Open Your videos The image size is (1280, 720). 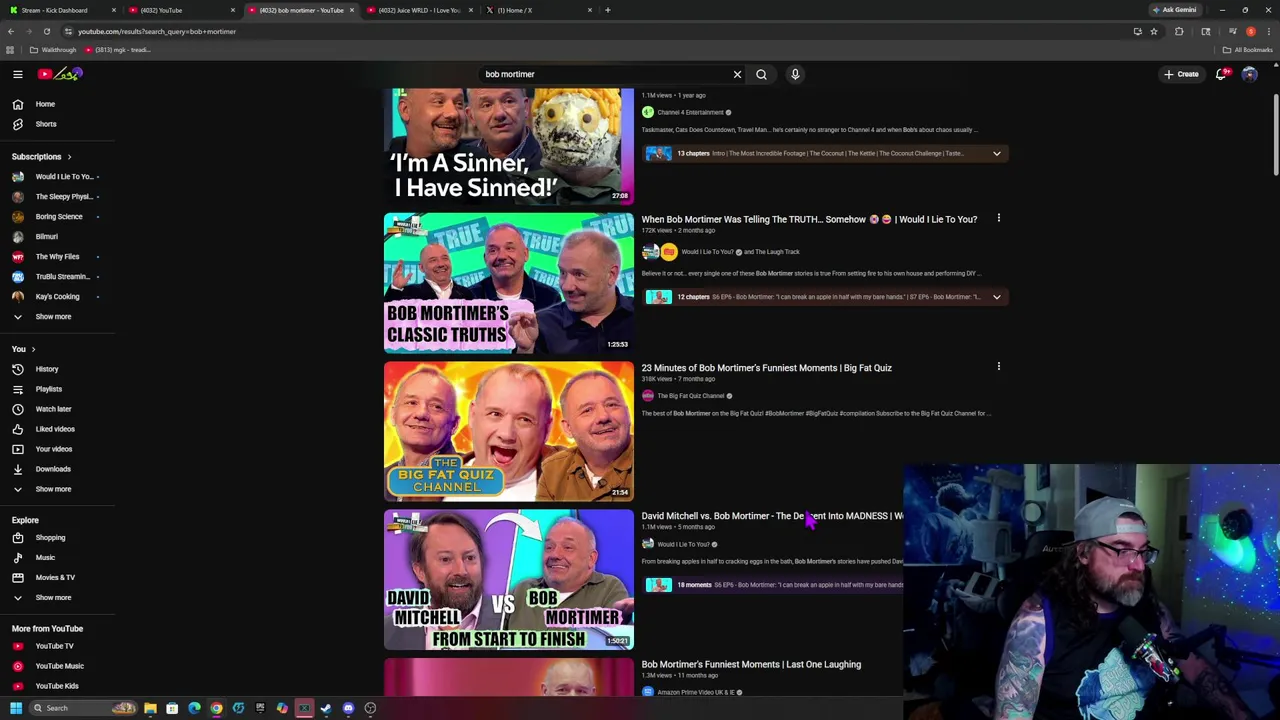click(53, 449)
